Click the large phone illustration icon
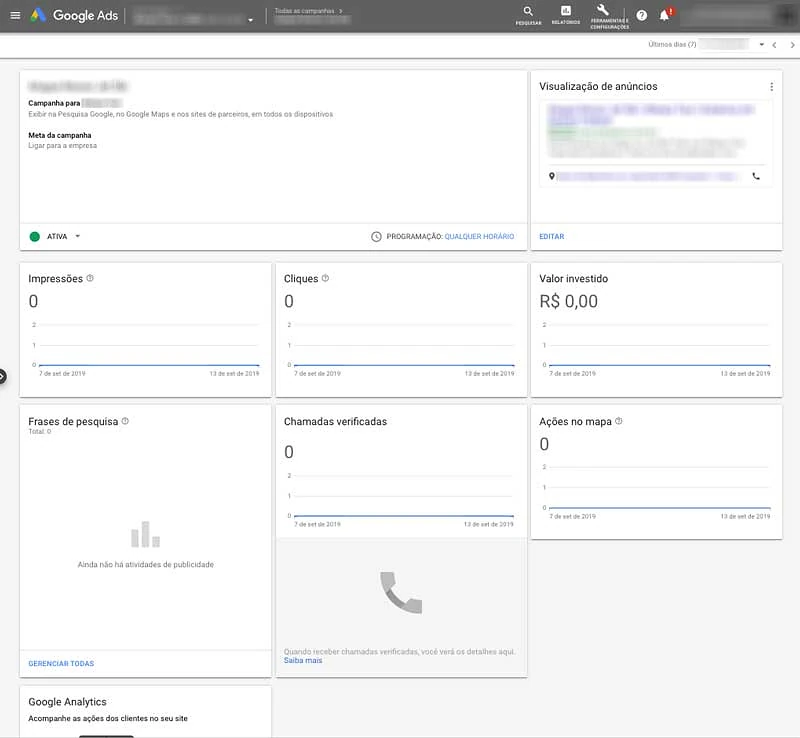800x738 pixels. [401, 593]
